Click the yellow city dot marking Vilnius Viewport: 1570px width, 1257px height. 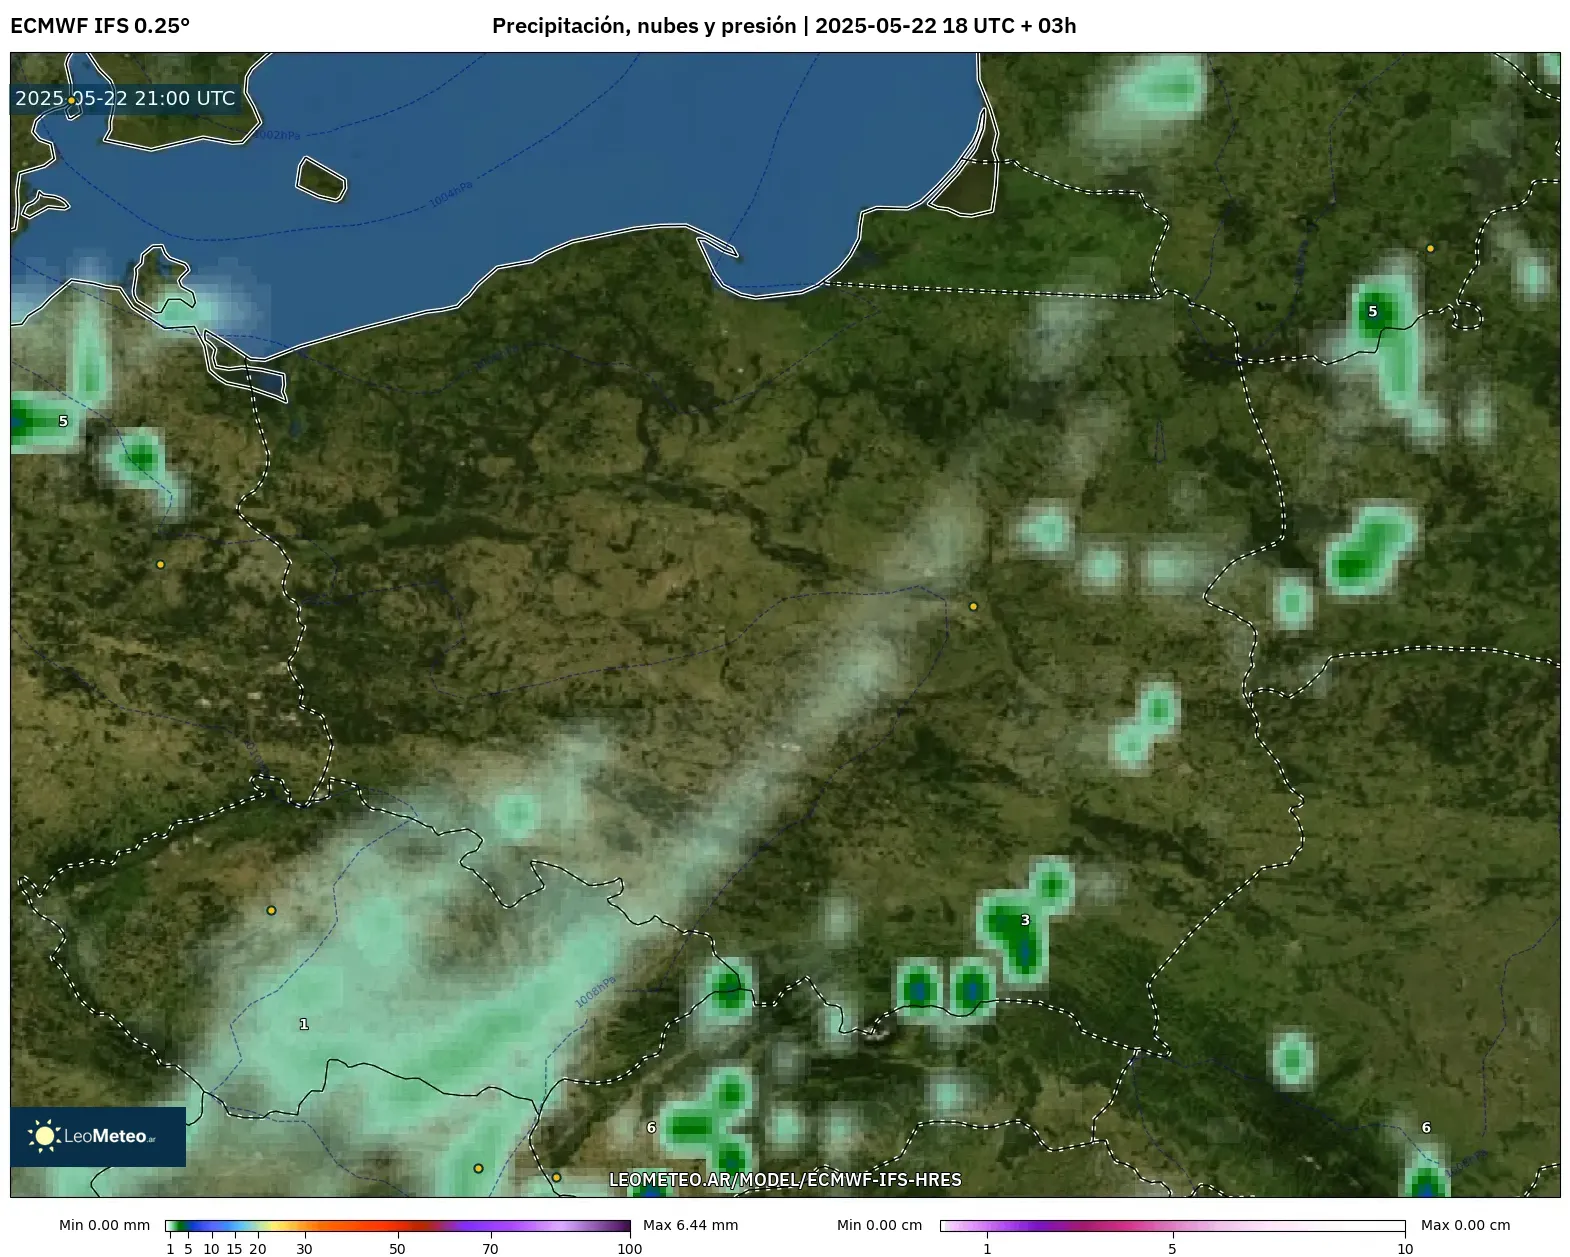pyautogui.click(x=1430, y=248)
